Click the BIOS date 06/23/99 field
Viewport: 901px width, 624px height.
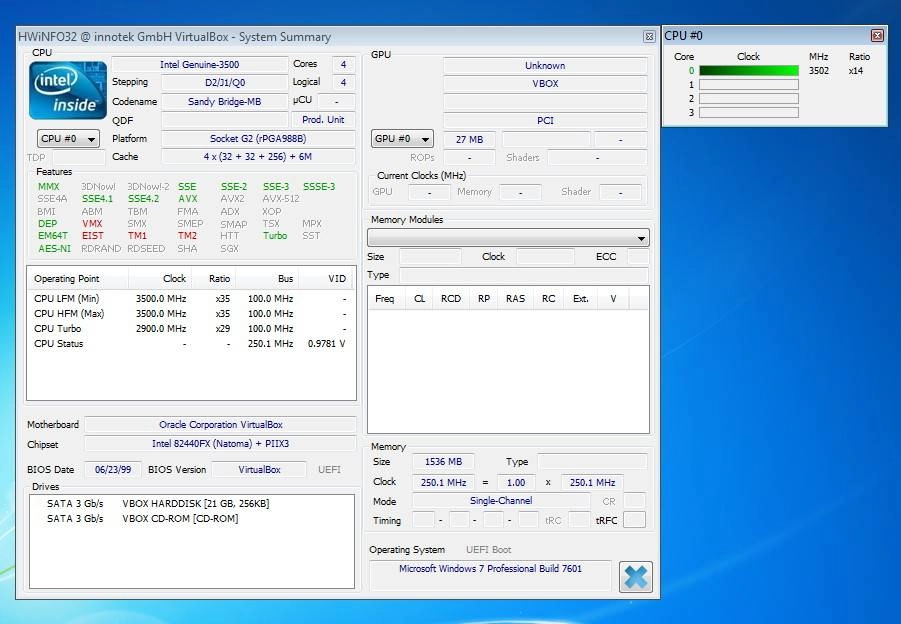pos(113,469)
